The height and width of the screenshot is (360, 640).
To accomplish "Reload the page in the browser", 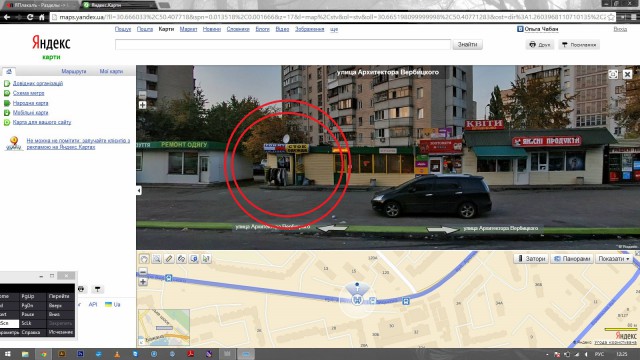I will [30, 17].
